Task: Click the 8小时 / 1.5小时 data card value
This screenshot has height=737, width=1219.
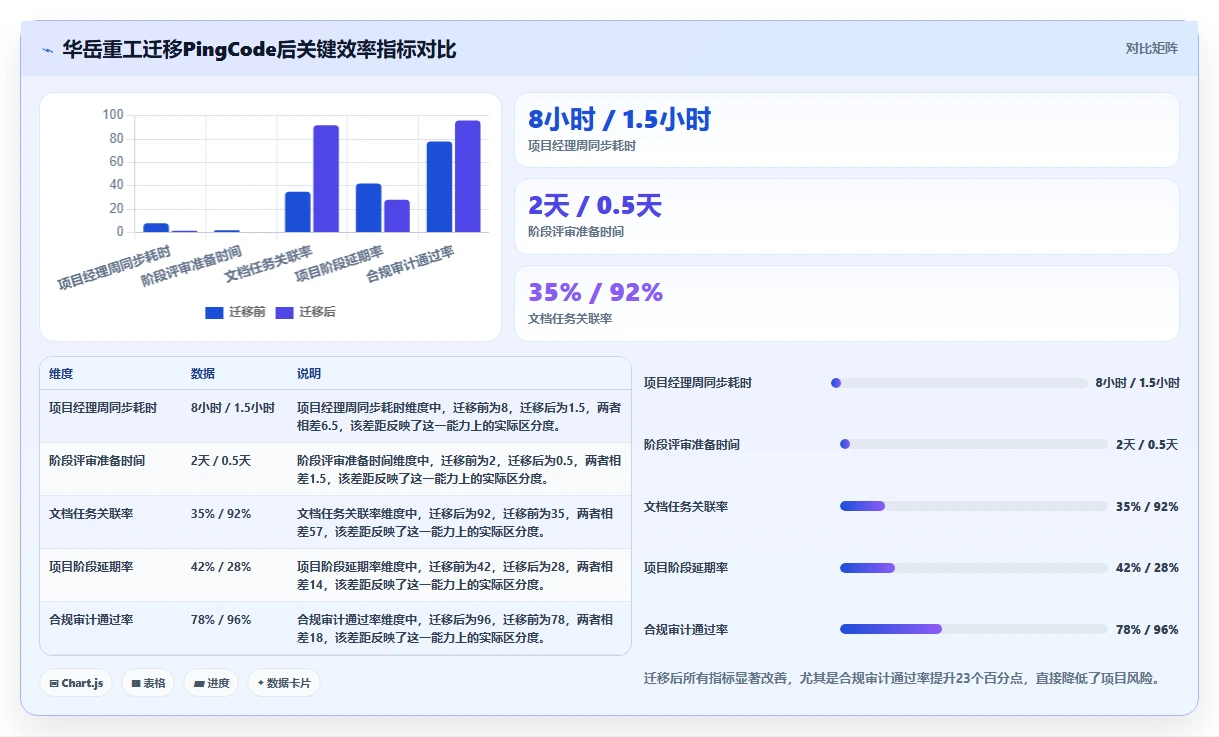Action: (619, 120)
